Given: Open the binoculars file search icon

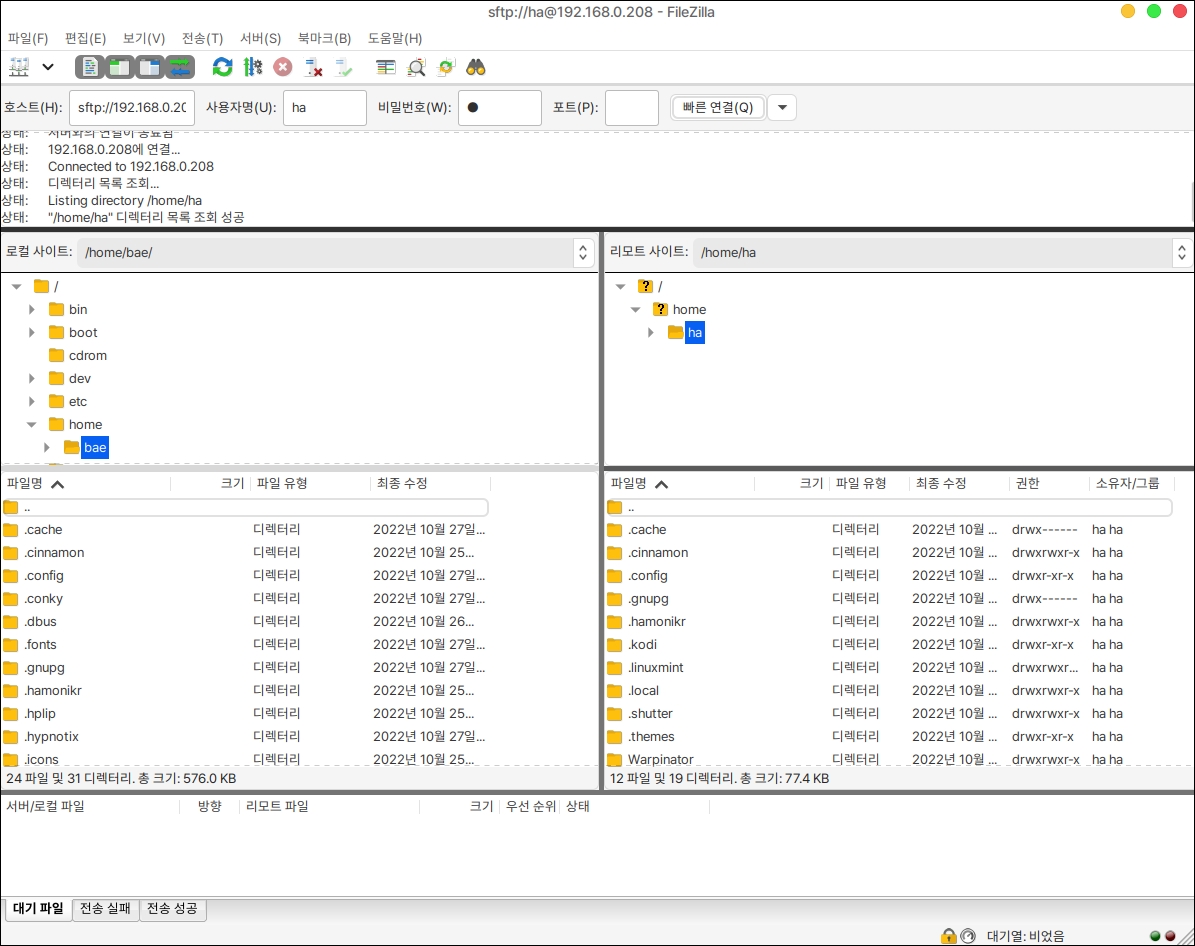Looking at the screenshot, I should point(476,67).
